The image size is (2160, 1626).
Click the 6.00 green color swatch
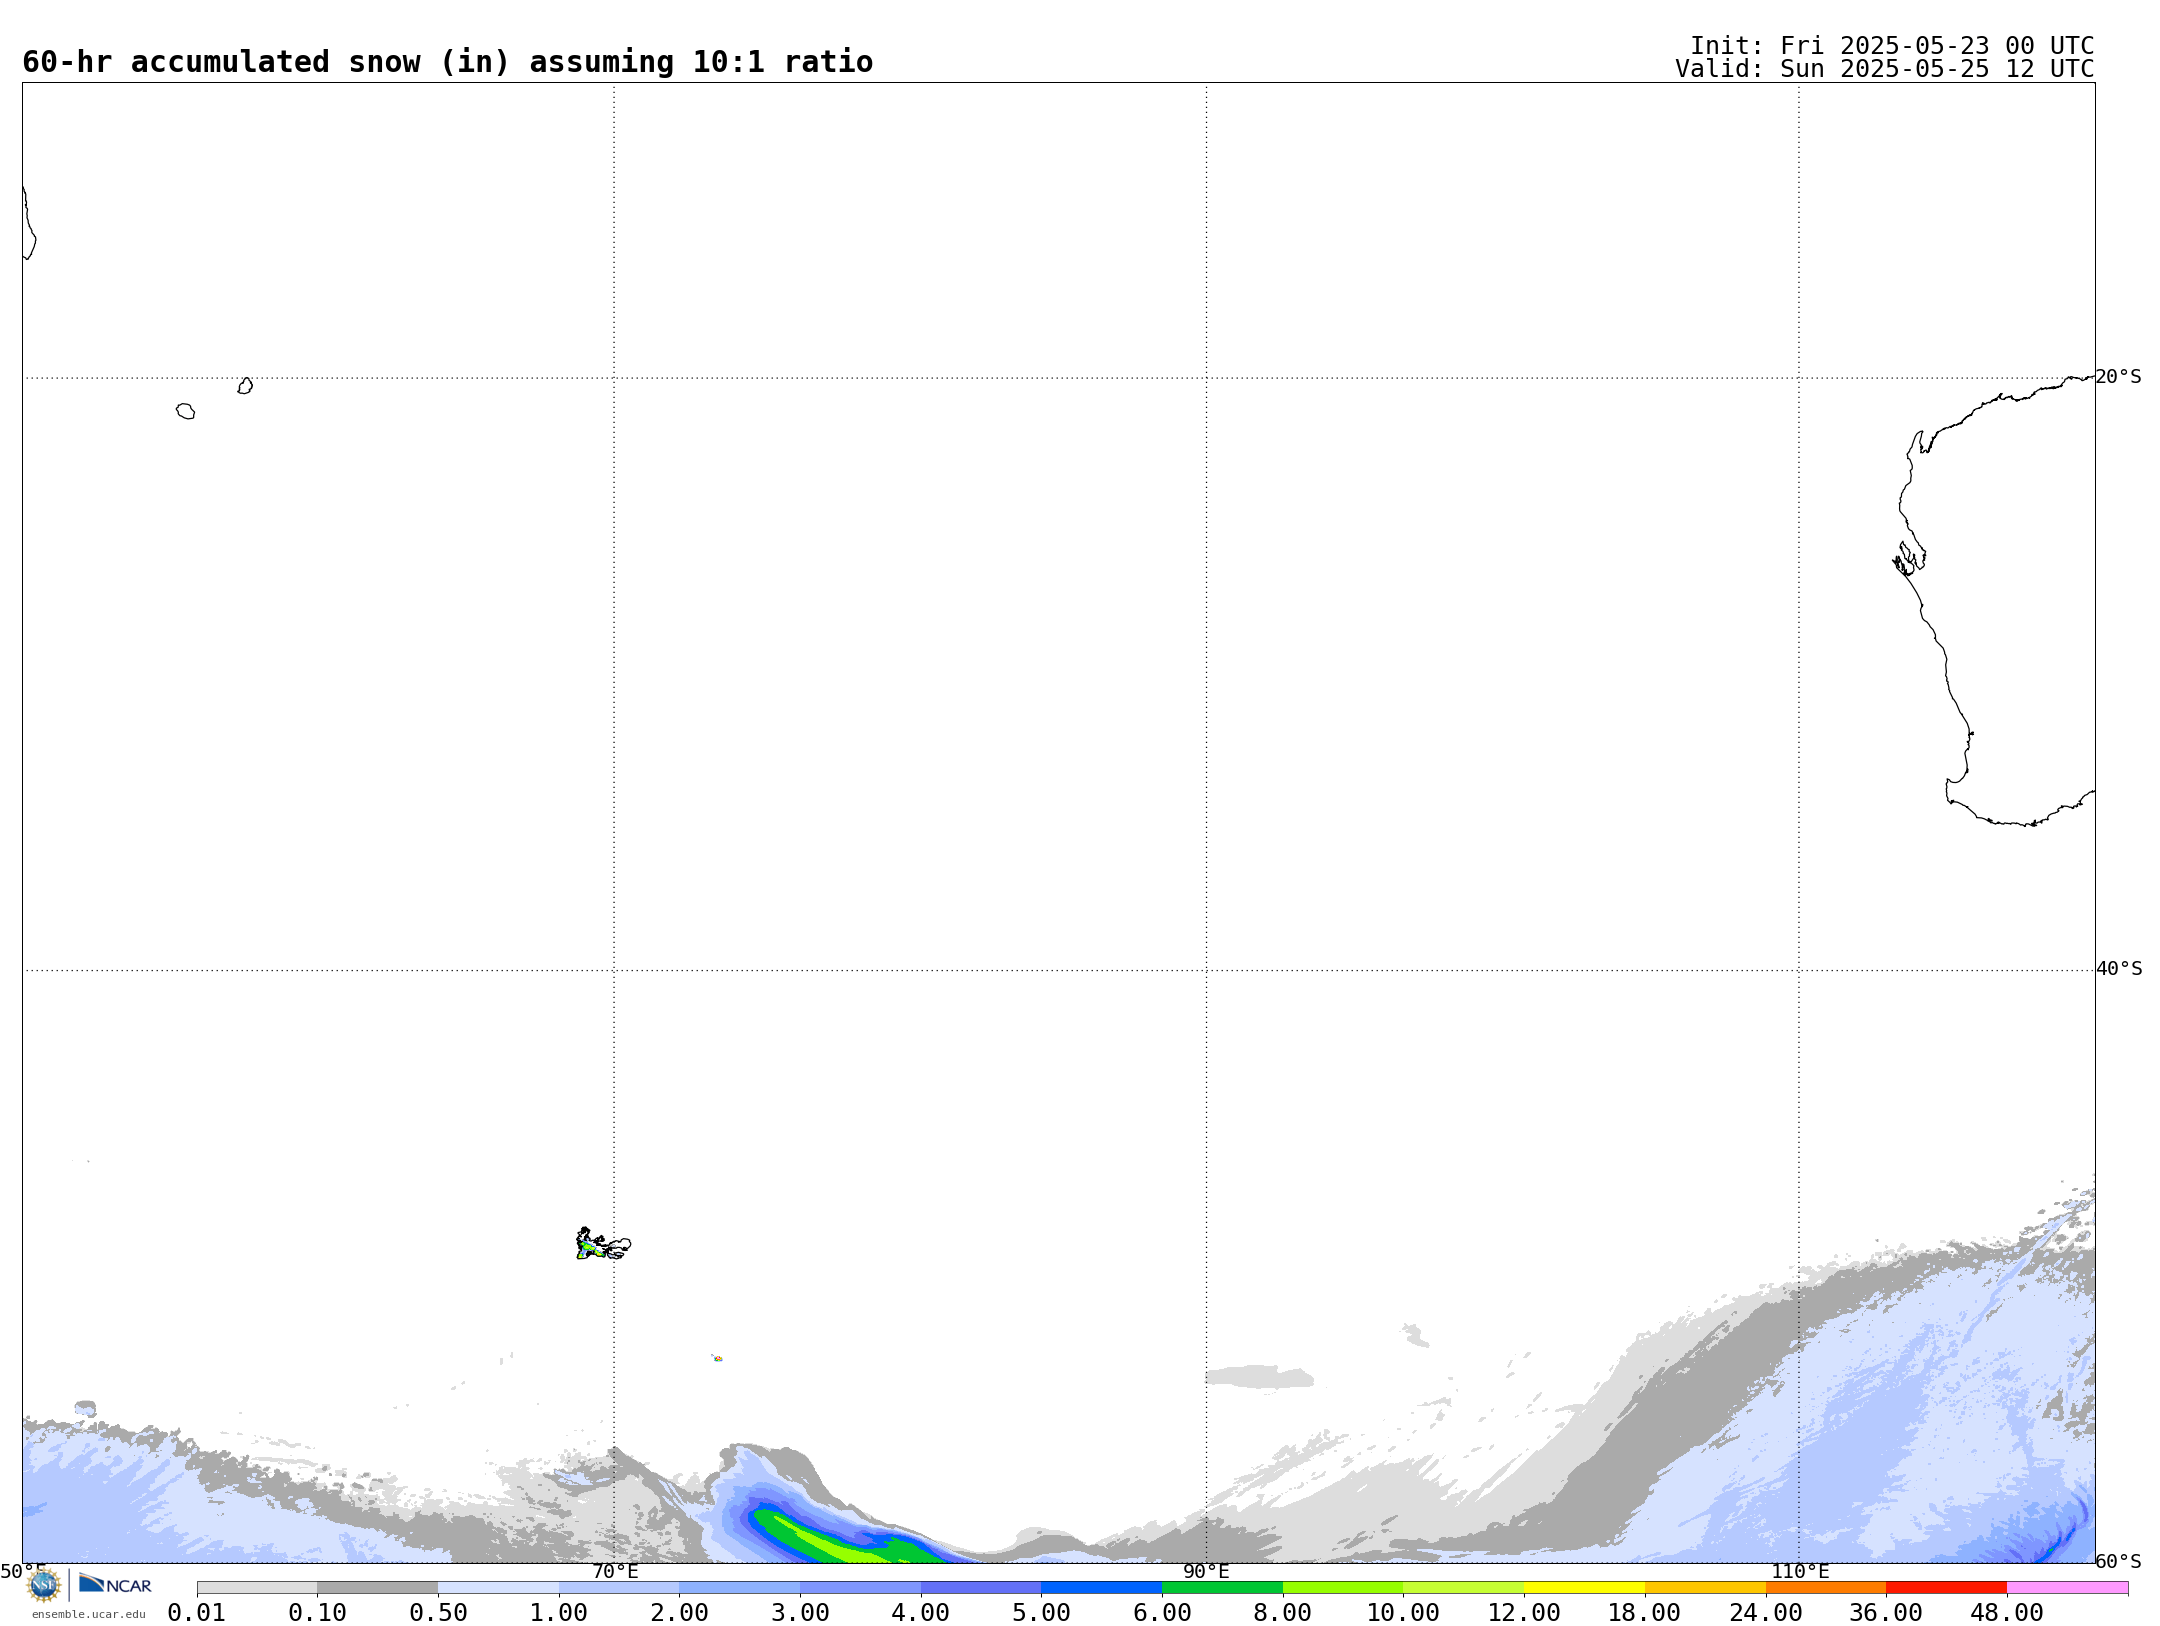coord(1222,1588)
